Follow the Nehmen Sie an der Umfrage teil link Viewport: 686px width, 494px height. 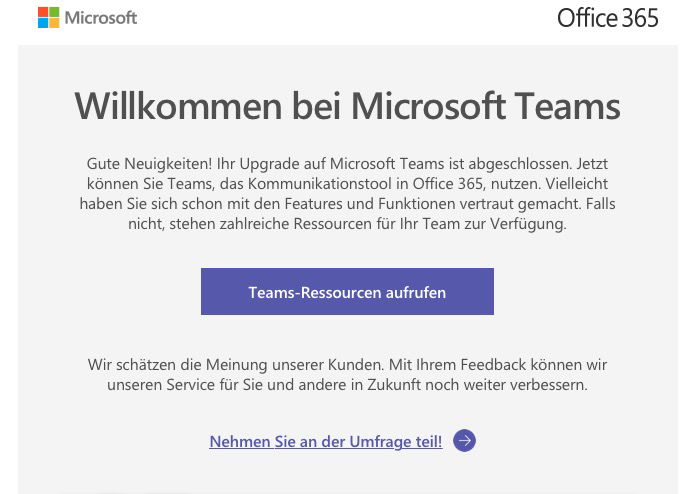point(326,441)
